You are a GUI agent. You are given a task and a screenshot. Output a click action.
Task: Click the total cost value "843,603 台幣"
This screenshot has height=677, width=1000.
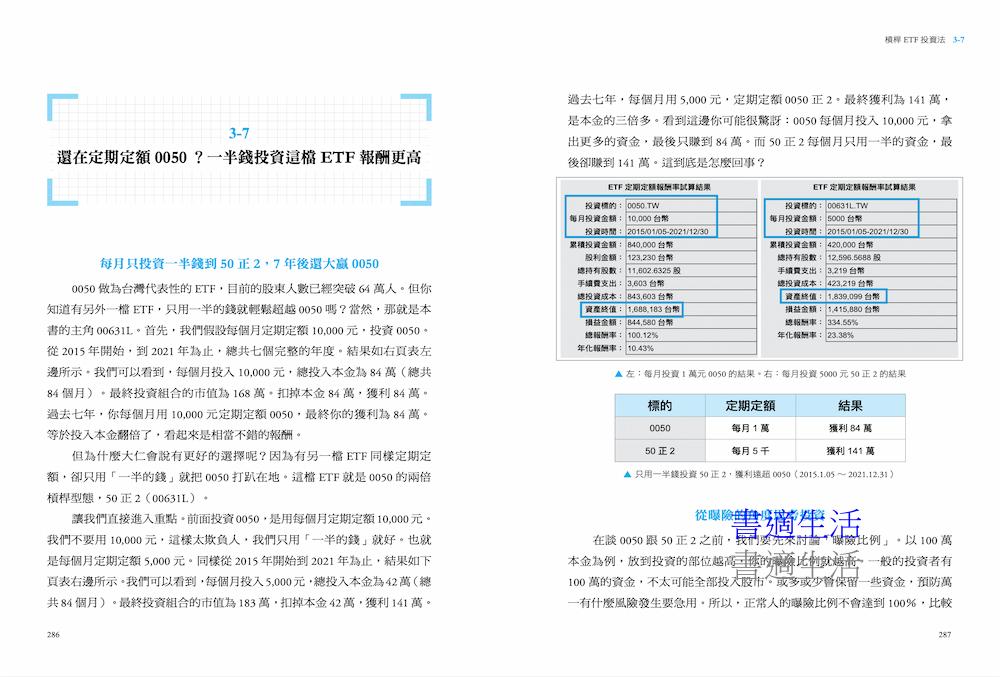pos(650,296)
